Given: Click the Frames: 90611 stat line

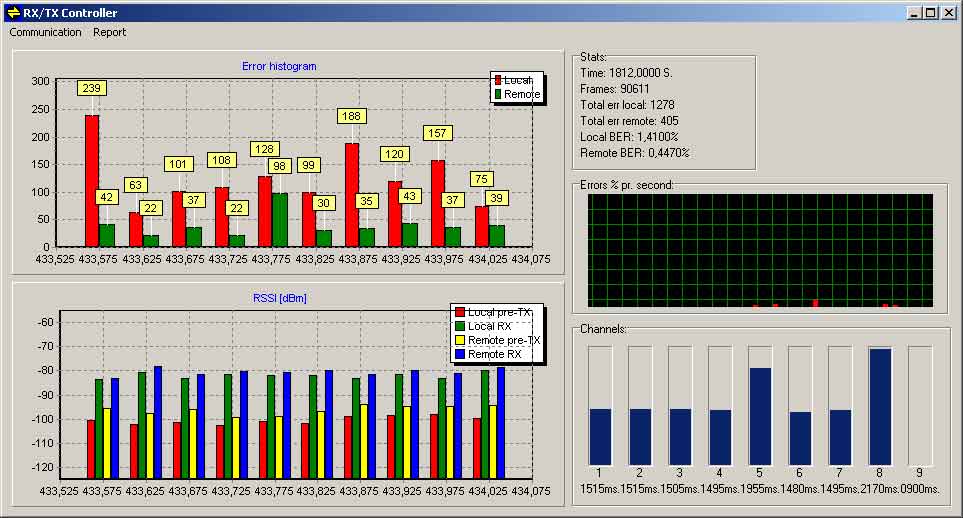Looking at the screenshot, I should 614,89.
